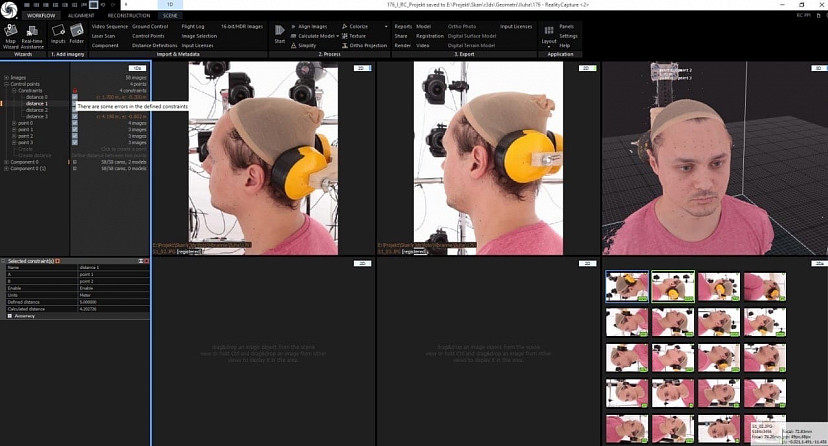Click Distance Definitions button

(154, 45)
